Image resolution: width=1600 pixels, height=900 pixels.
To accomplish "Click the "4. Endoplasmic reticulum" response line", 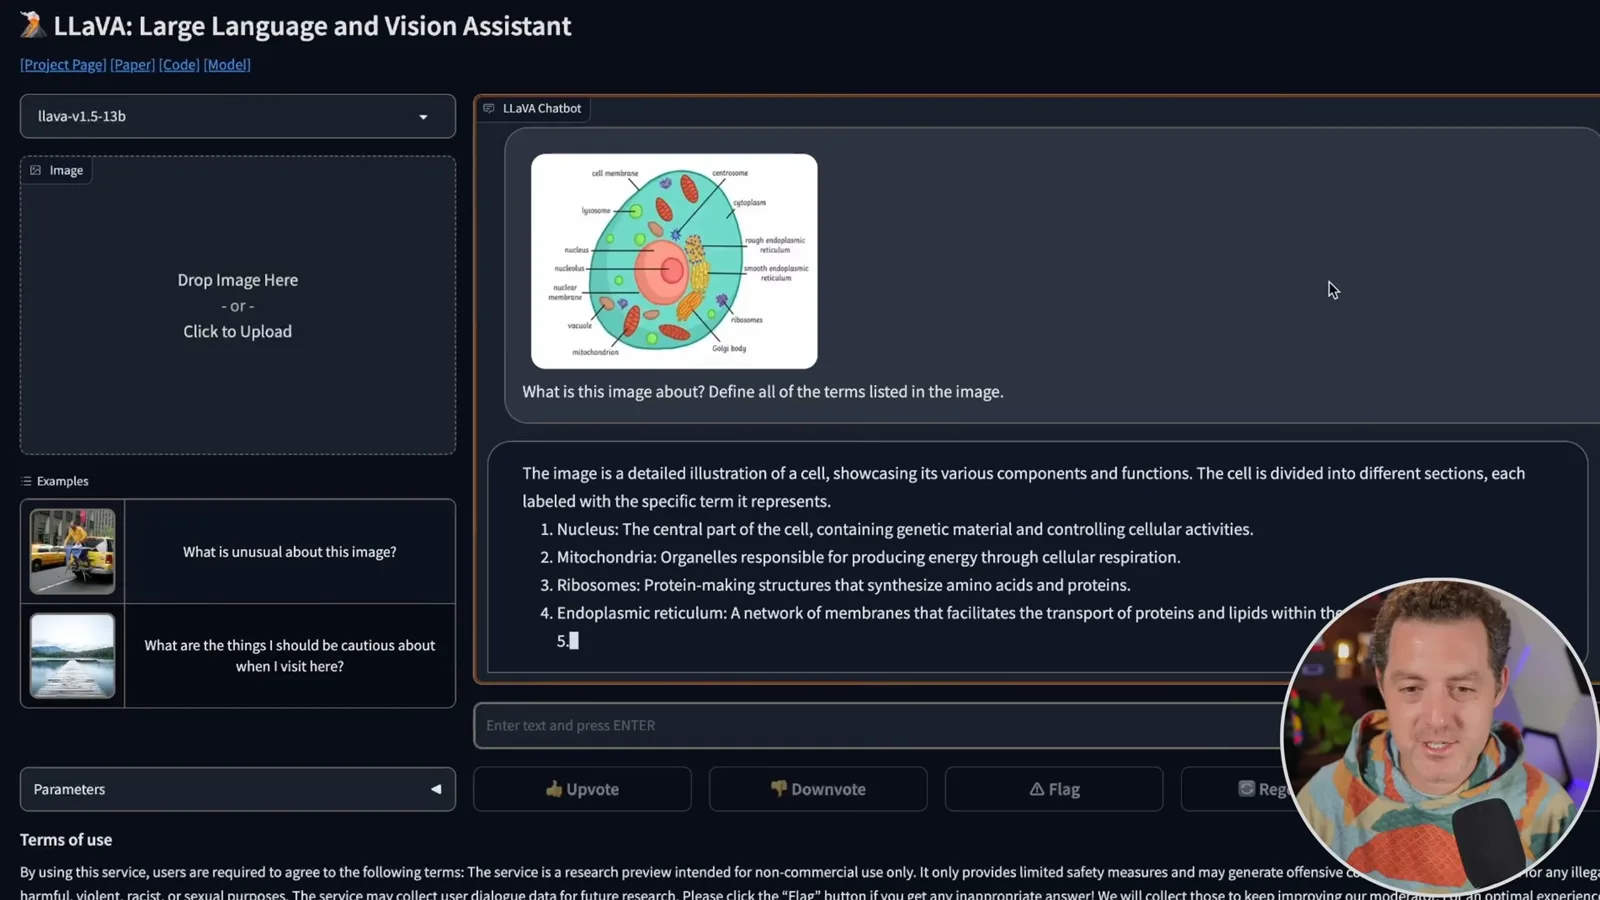I will (x=940, y=613).
